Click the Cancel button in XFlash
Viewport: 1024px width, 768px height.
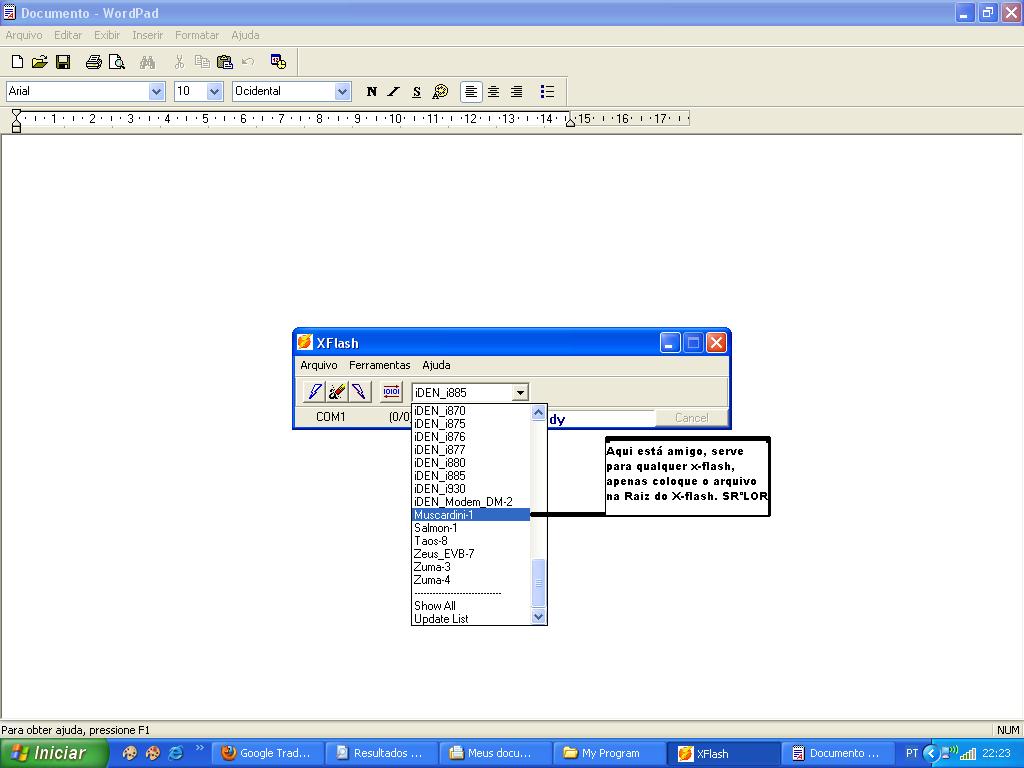coord(691,418)
